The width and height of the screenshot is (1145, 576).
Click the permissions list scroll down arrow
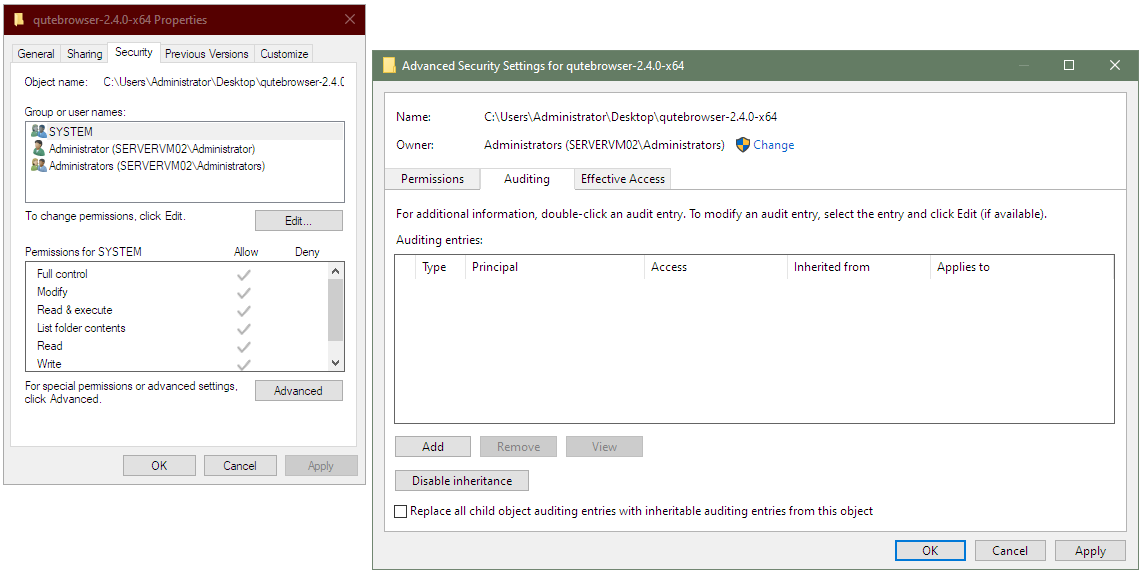coord(335,363)
